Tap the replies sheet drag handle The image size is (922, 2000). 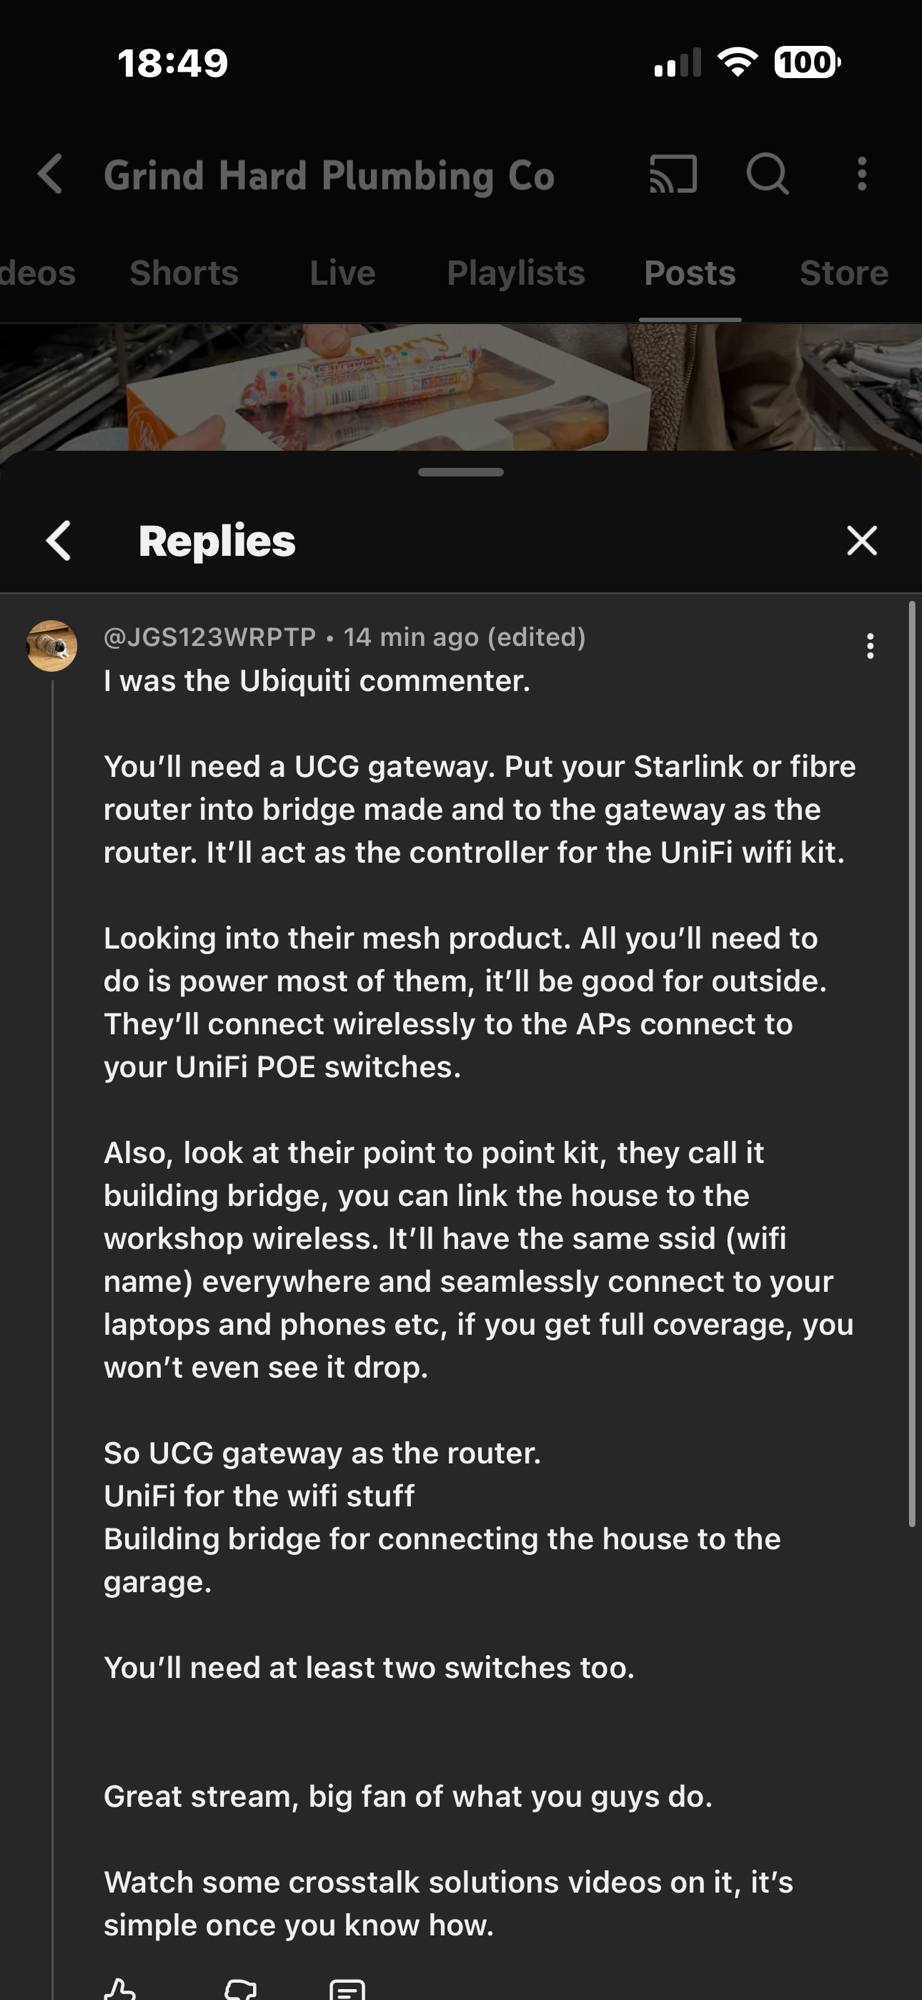coord(461,472)
